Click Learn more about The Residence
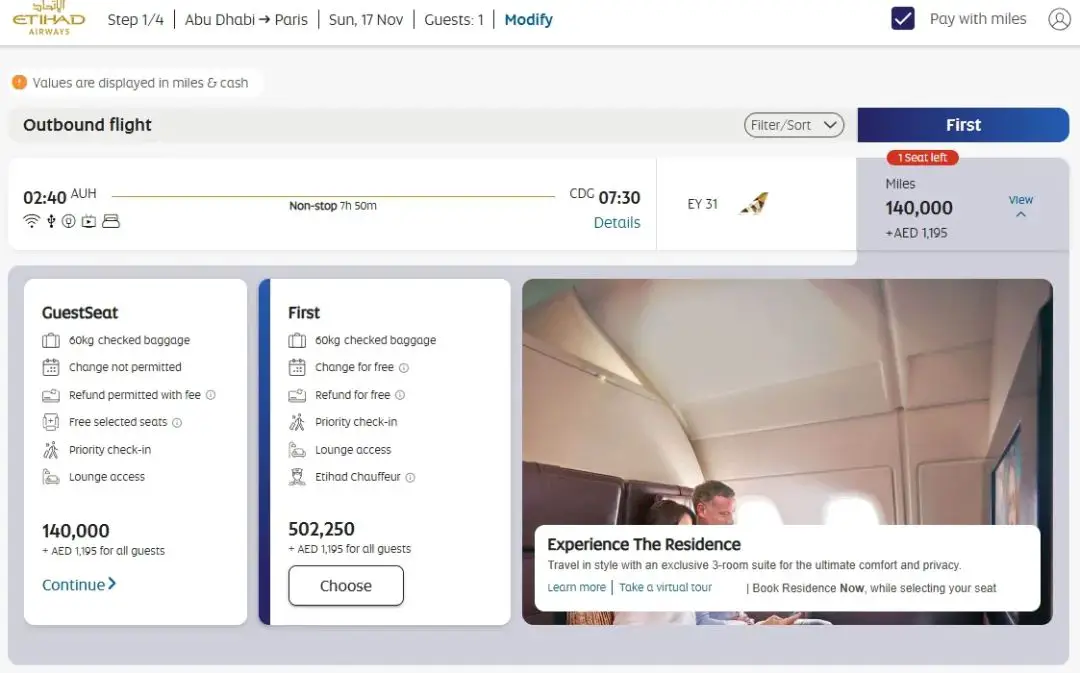1080x673 pixels. [x=577, y=588]
